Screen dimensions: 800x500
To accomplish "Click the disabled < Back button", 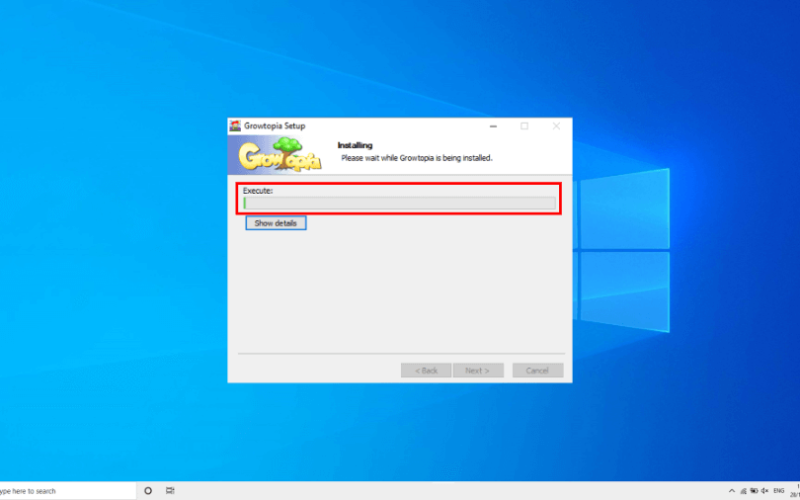I will [426, 370].
